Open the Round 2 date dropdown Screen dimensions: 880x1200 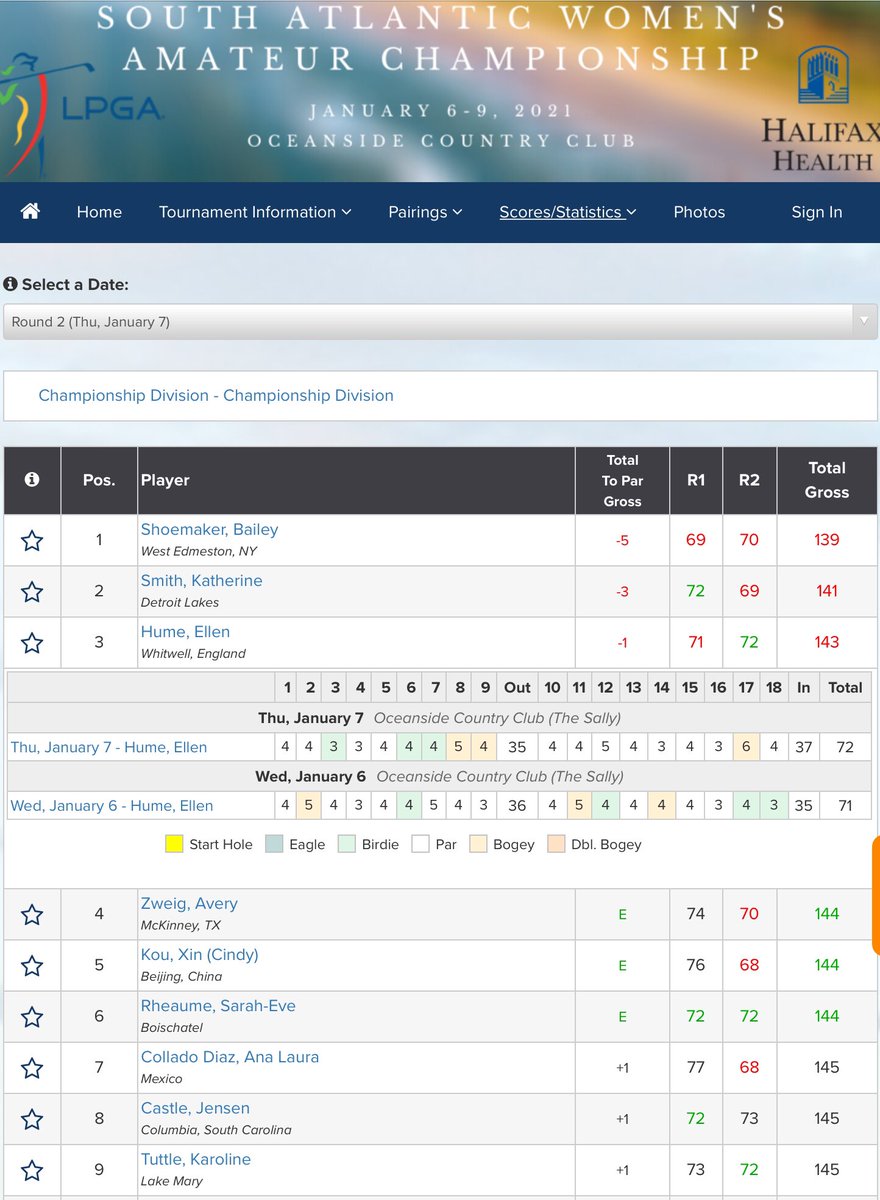pos(440,322)
